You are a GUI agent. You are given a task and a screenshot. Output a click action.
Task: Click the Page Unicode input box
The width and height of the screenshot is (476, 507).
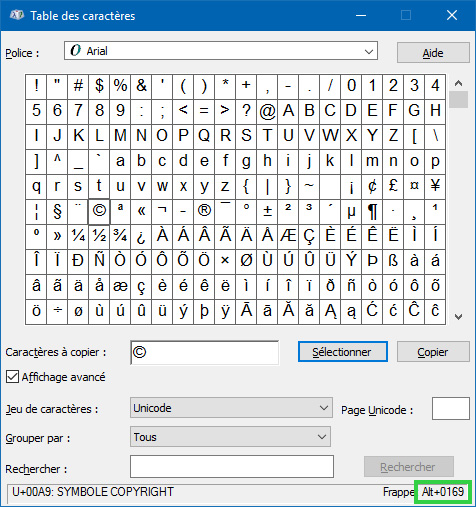451,408
